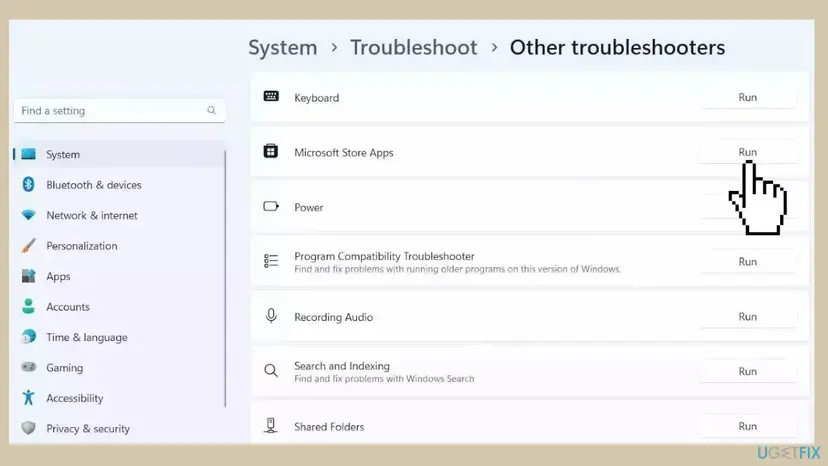Click the Microsoft Store Apps icon
This screenshot has height=466, width=828.
pyautogui.click(x=271, y=151)
